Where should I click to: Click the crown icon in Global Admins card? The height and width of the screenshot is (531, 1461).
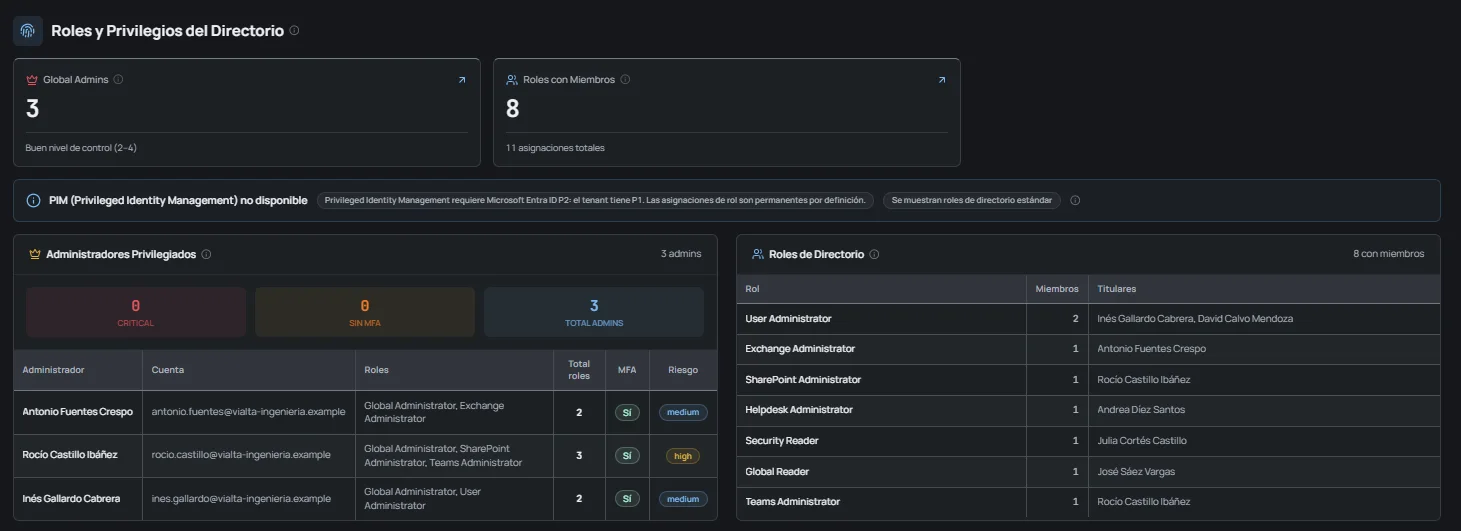[x=32, y=80]
